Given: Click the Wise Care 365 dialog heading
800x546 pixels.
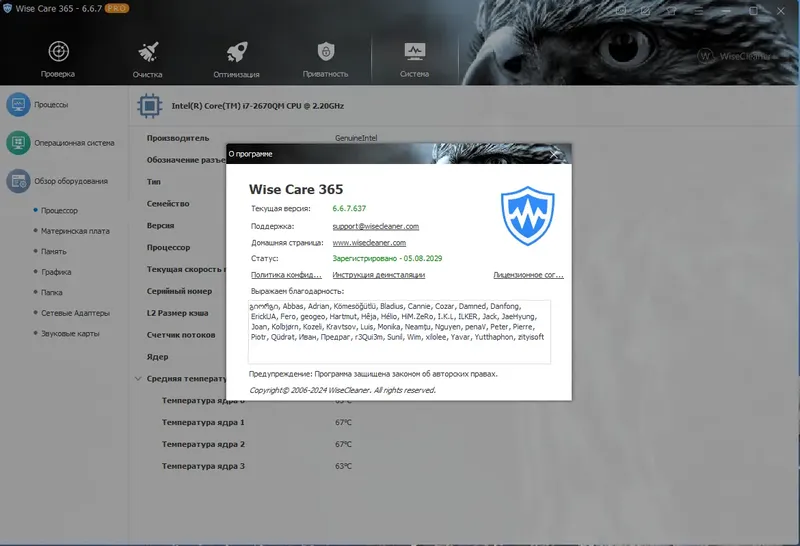Looking at the screenshot, I should click(296, 189).
